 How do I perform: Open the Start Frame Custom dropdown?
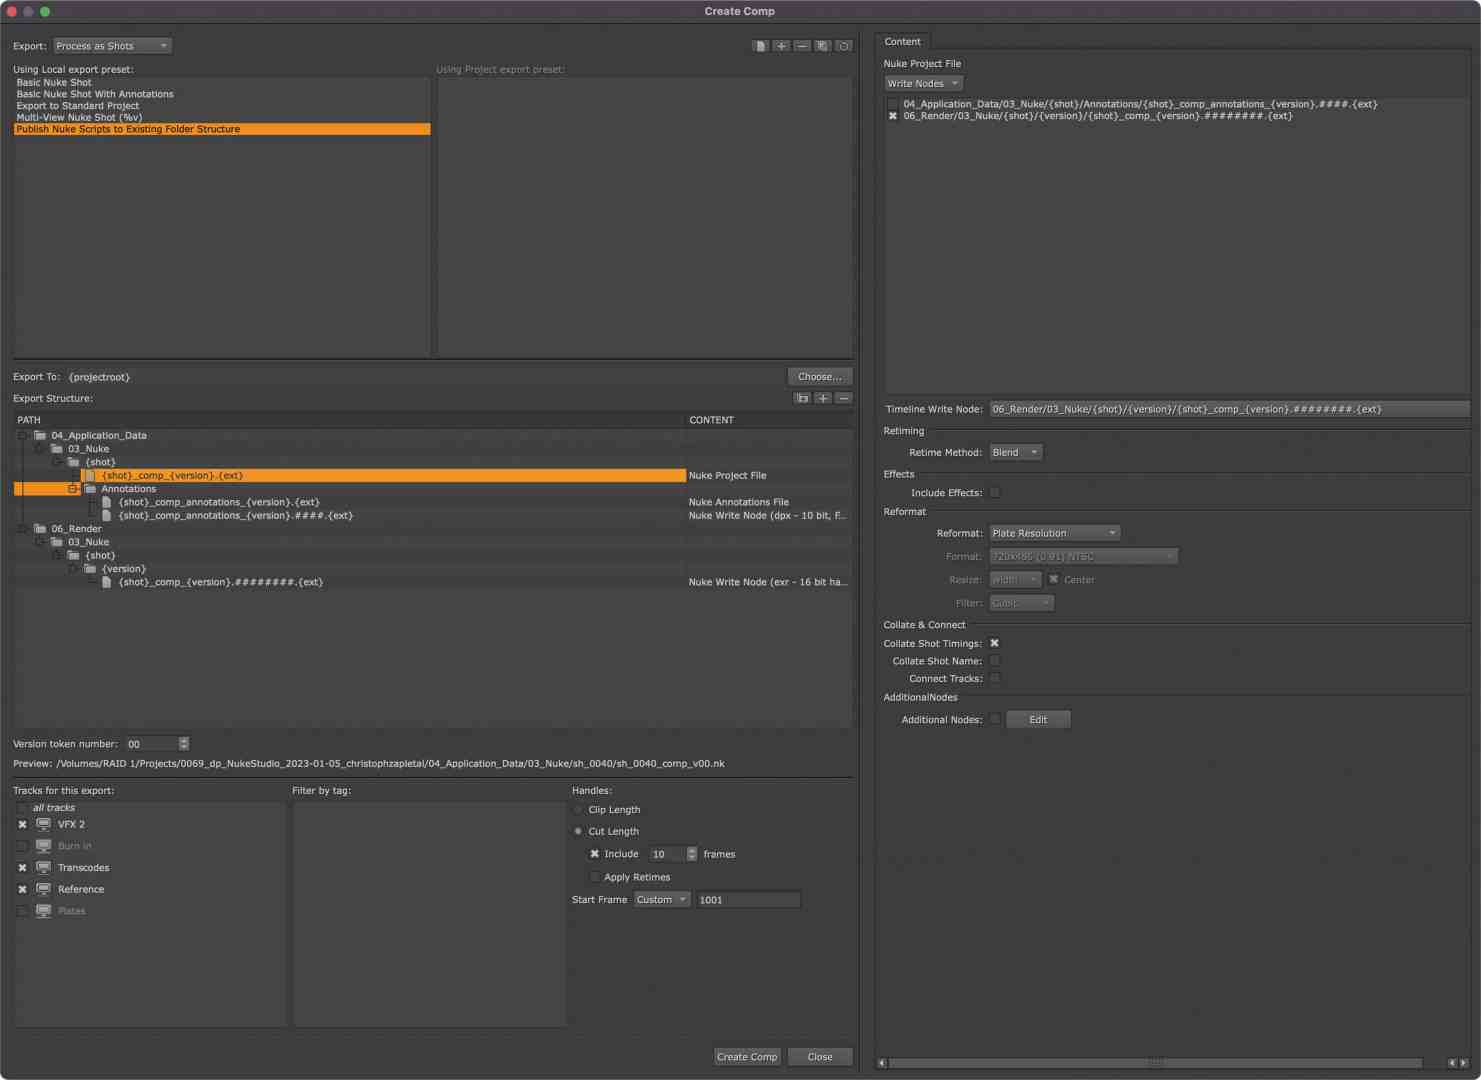(662, 900)
